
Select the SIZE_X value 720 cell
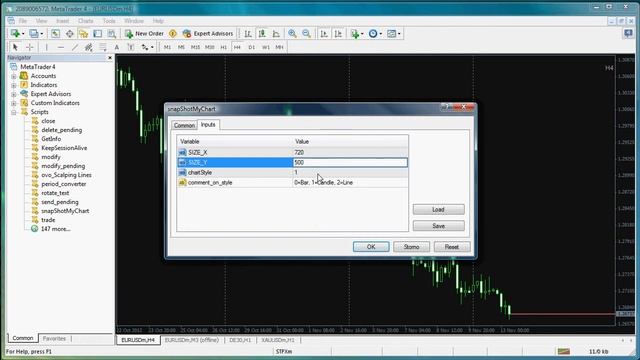pyautogui.click(x=350, y=152)
